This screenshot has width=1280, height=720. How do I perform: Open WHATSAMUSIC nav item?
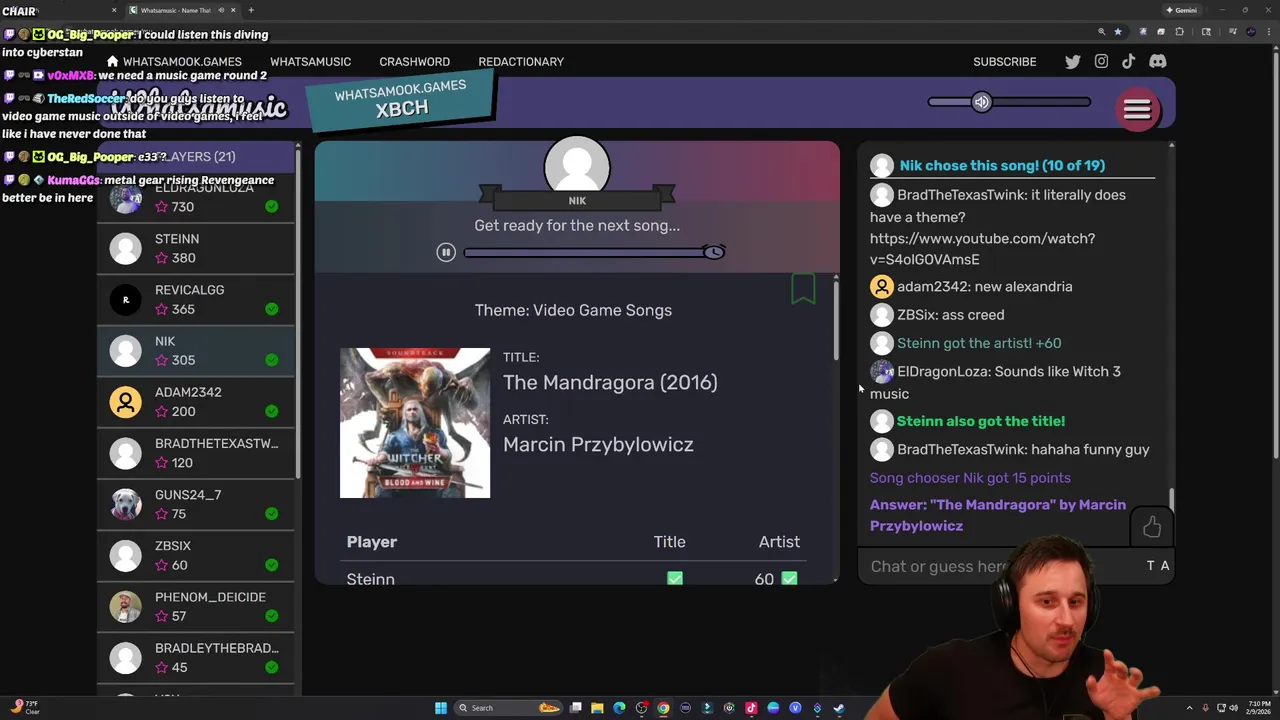[310, 61]
